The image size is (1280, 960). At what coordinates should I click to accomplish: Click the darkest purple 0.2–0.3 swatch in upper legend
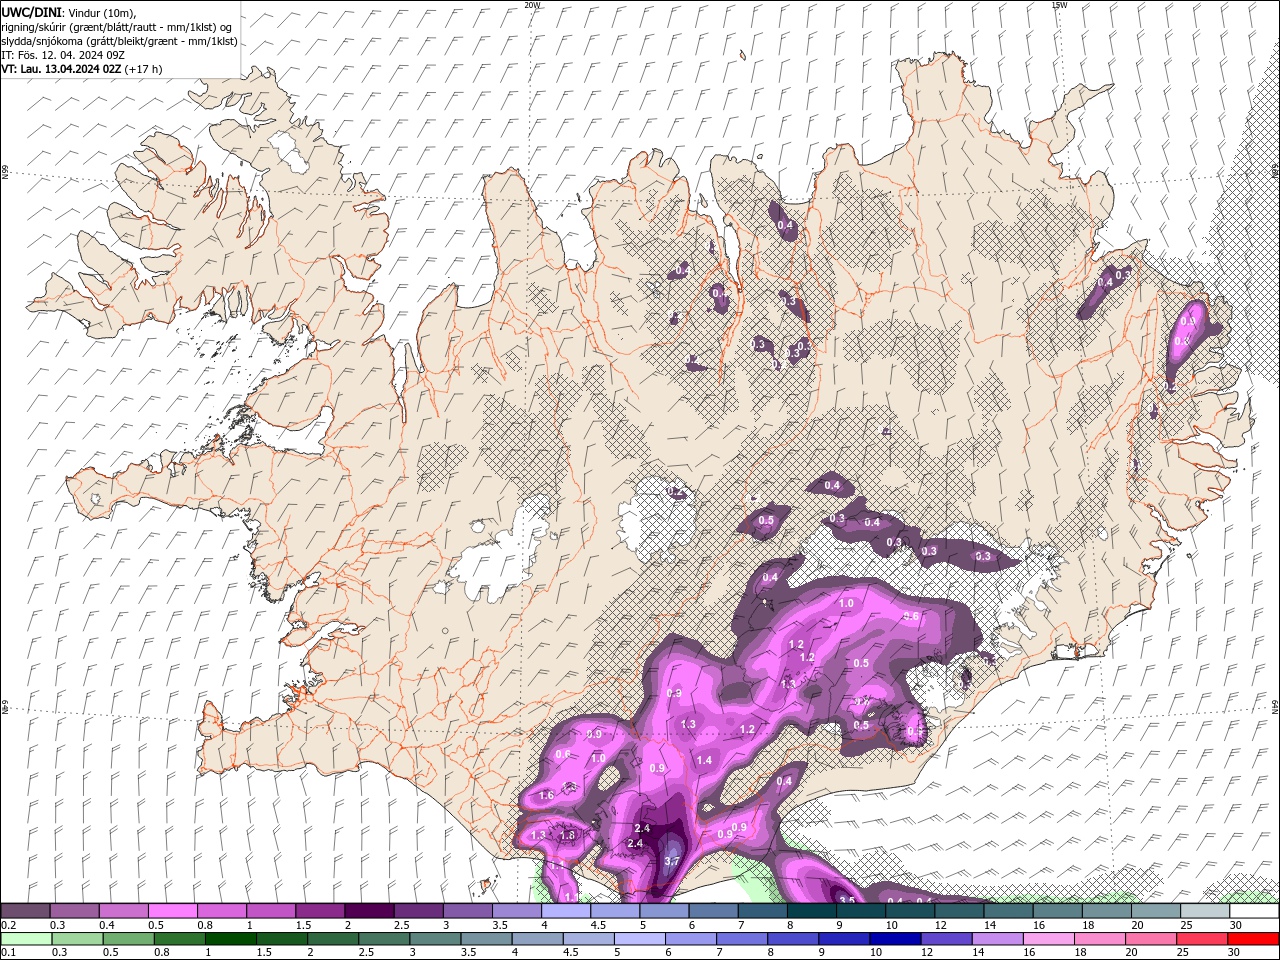click(x=25, y=911)
